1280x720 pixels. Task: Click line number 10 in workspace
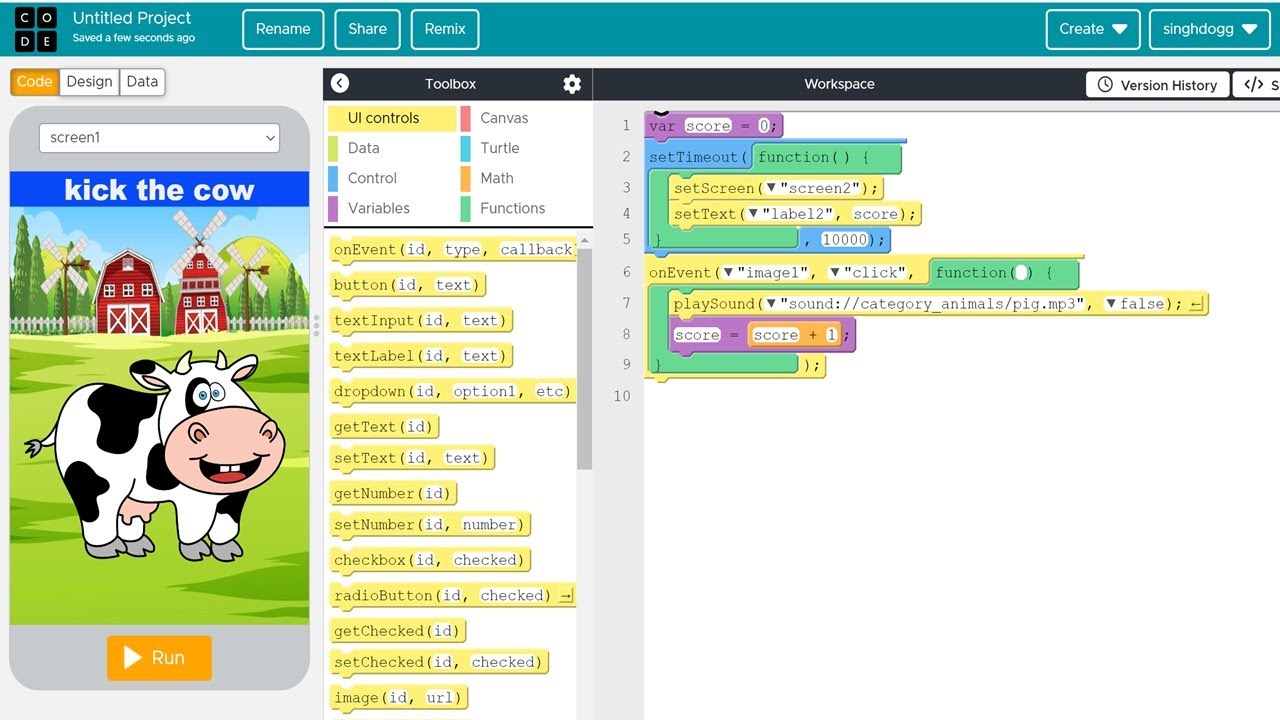pos(622,396)
